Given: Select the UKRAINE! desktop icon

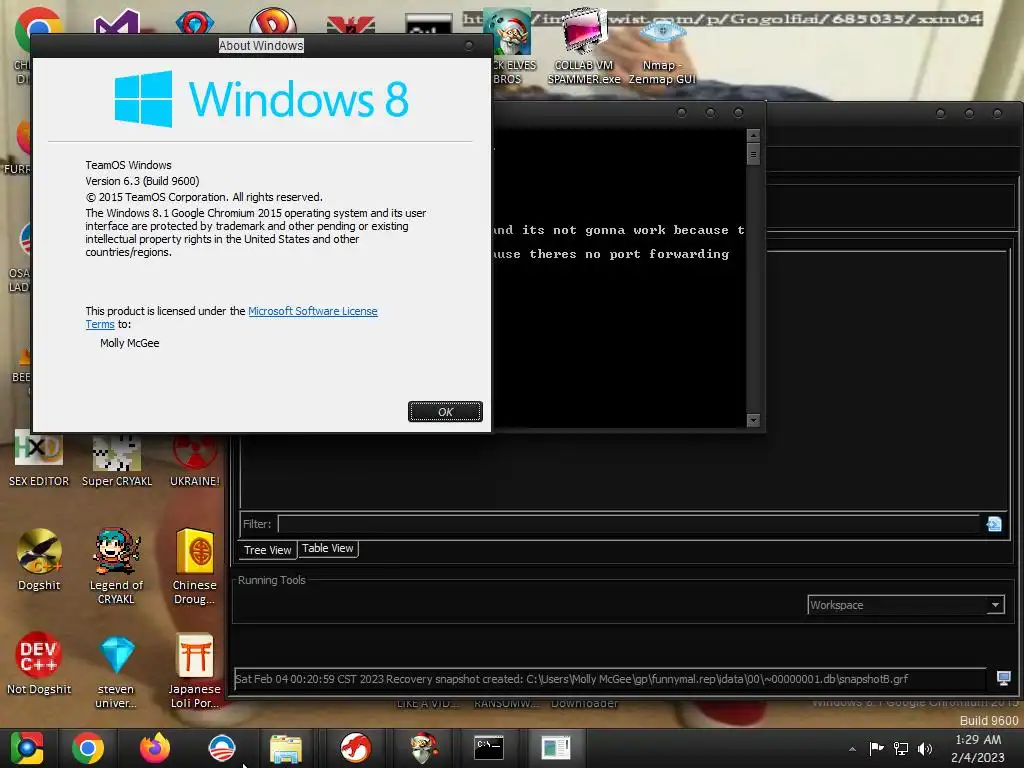Looking at the screenshot, I should click(195, 458).
